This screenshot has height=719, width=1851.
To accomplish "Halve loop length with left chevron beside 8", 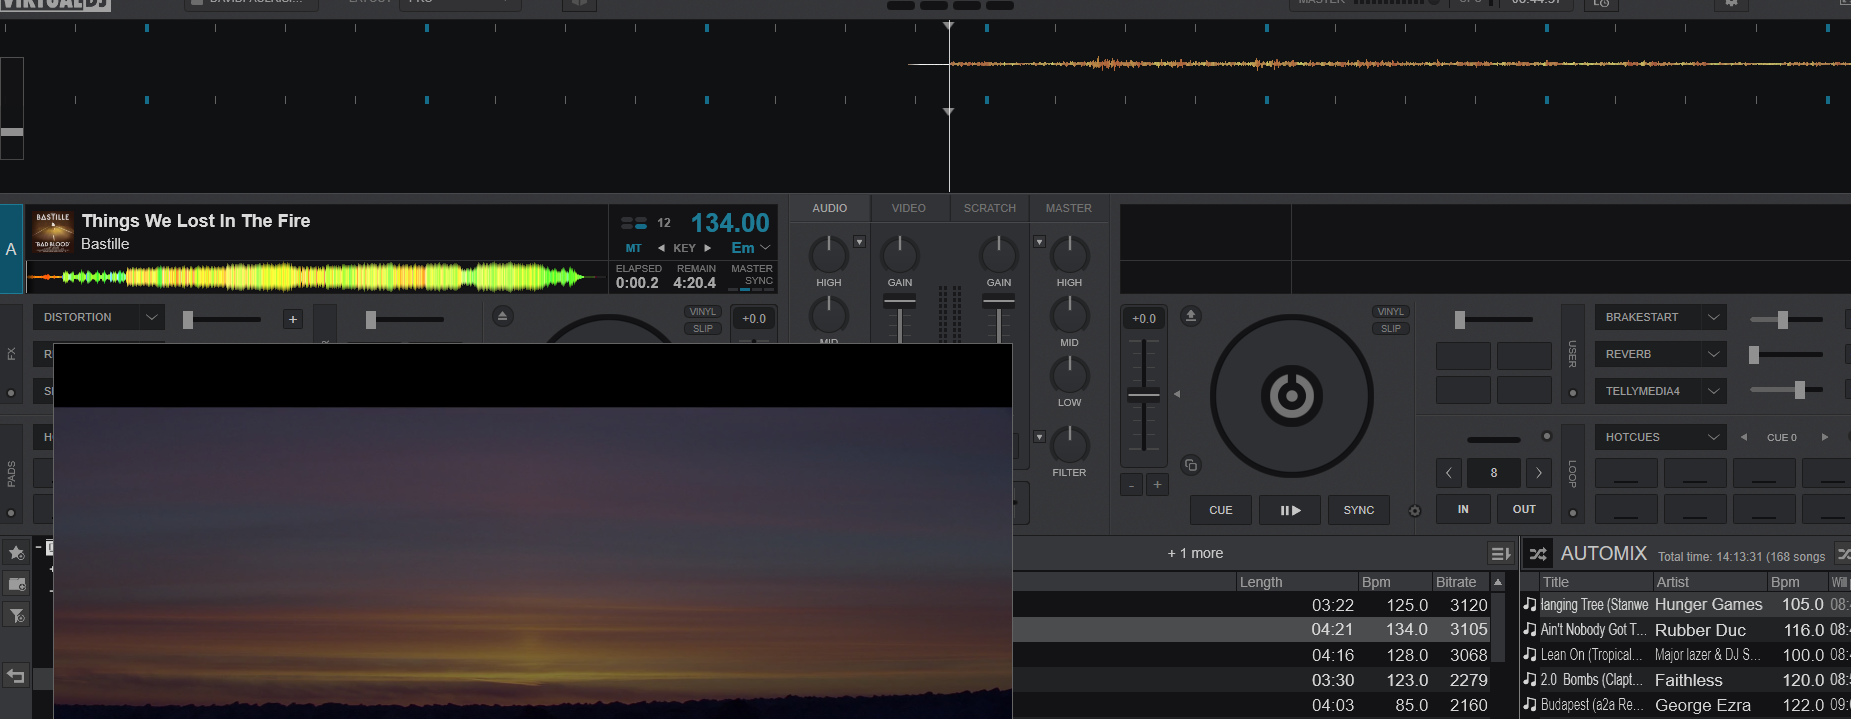I will (1449, 473).
